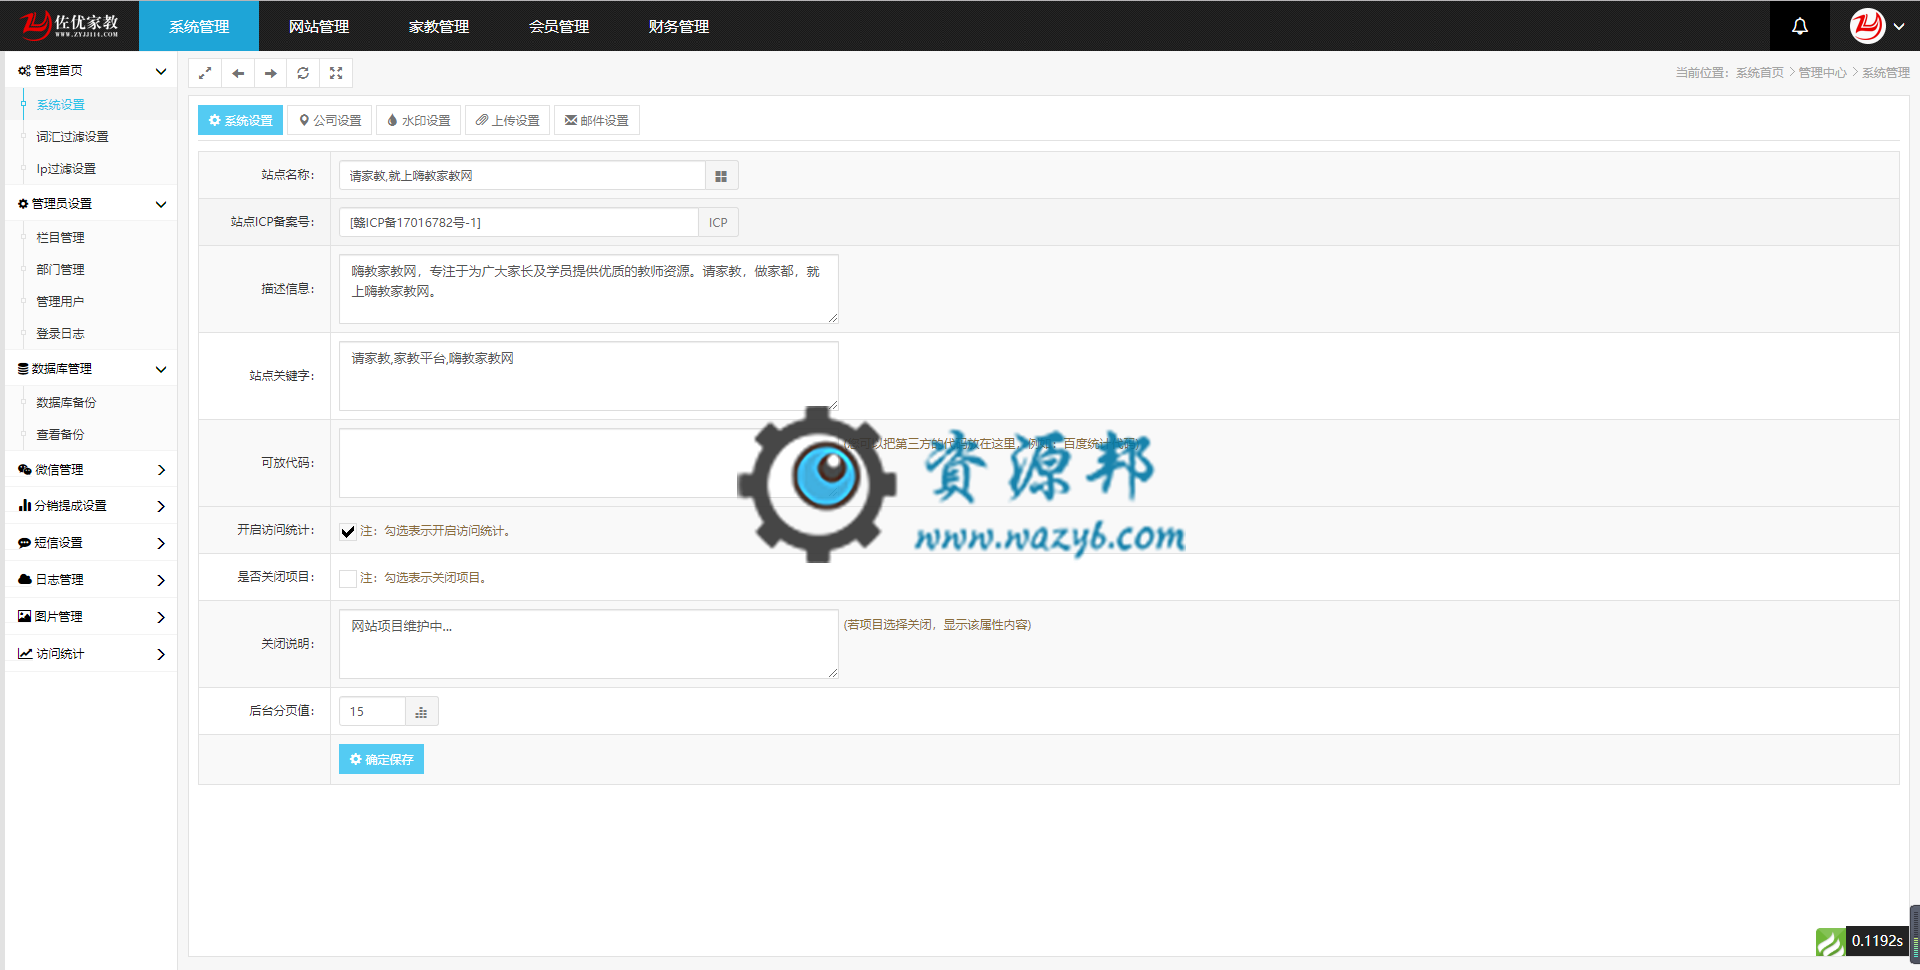
Task: Switch to 水印设置 tab
Action: click(419, 120)
